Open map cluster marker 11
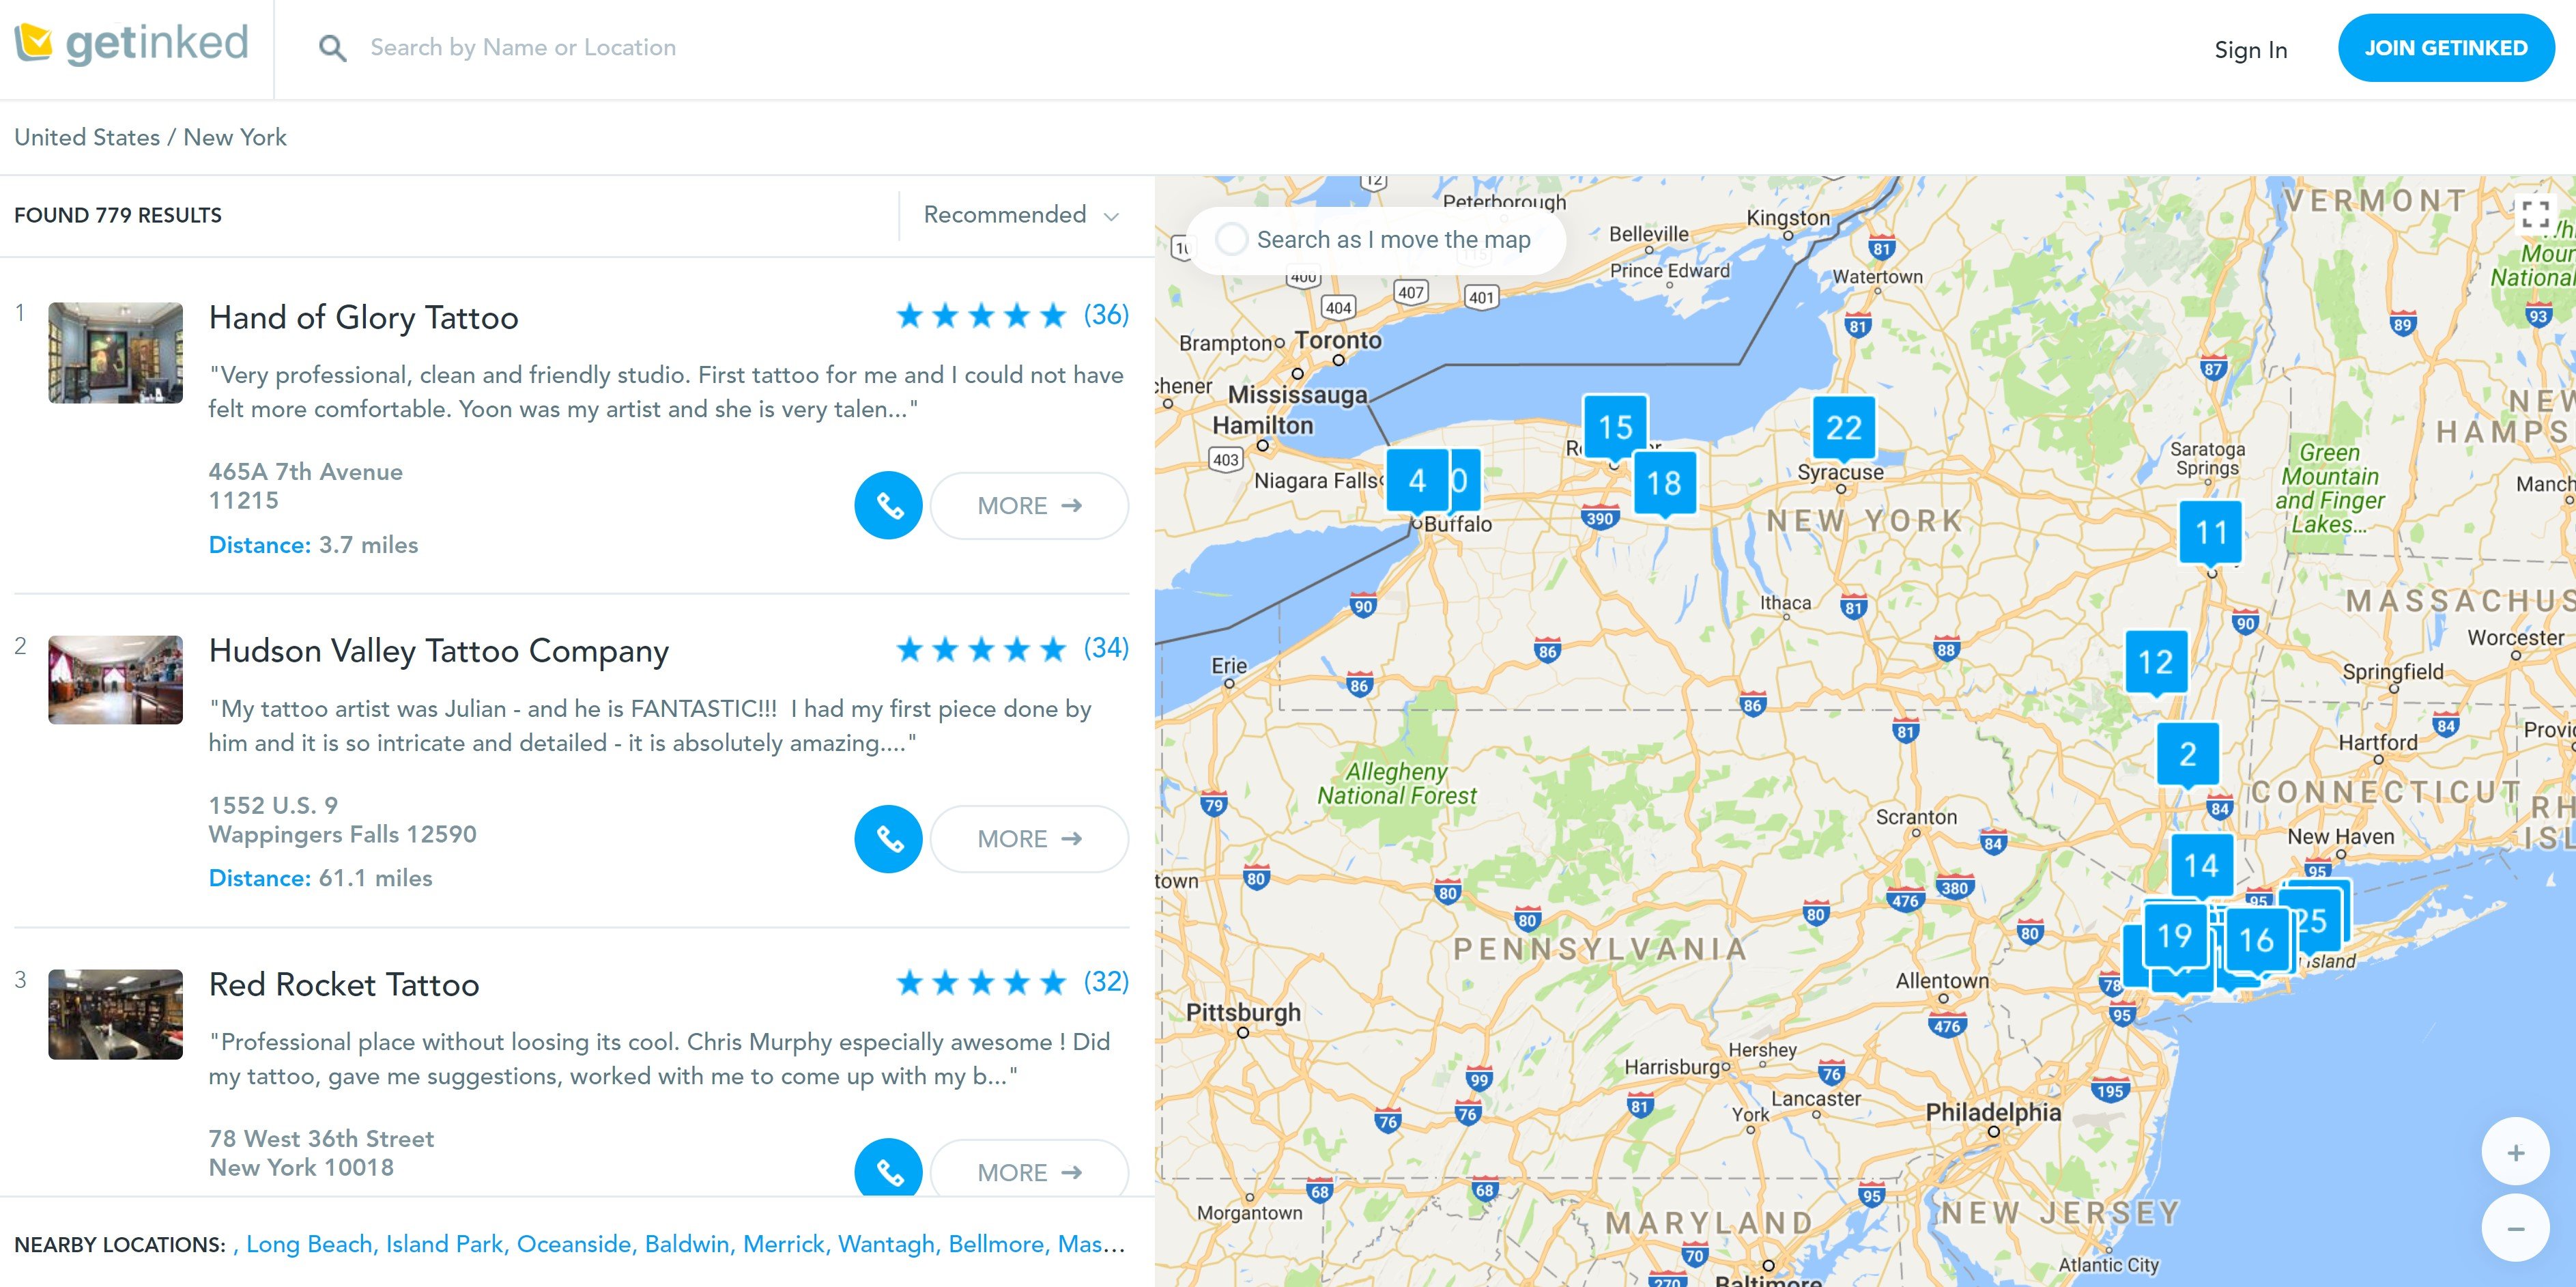 tap(2211, 532)
